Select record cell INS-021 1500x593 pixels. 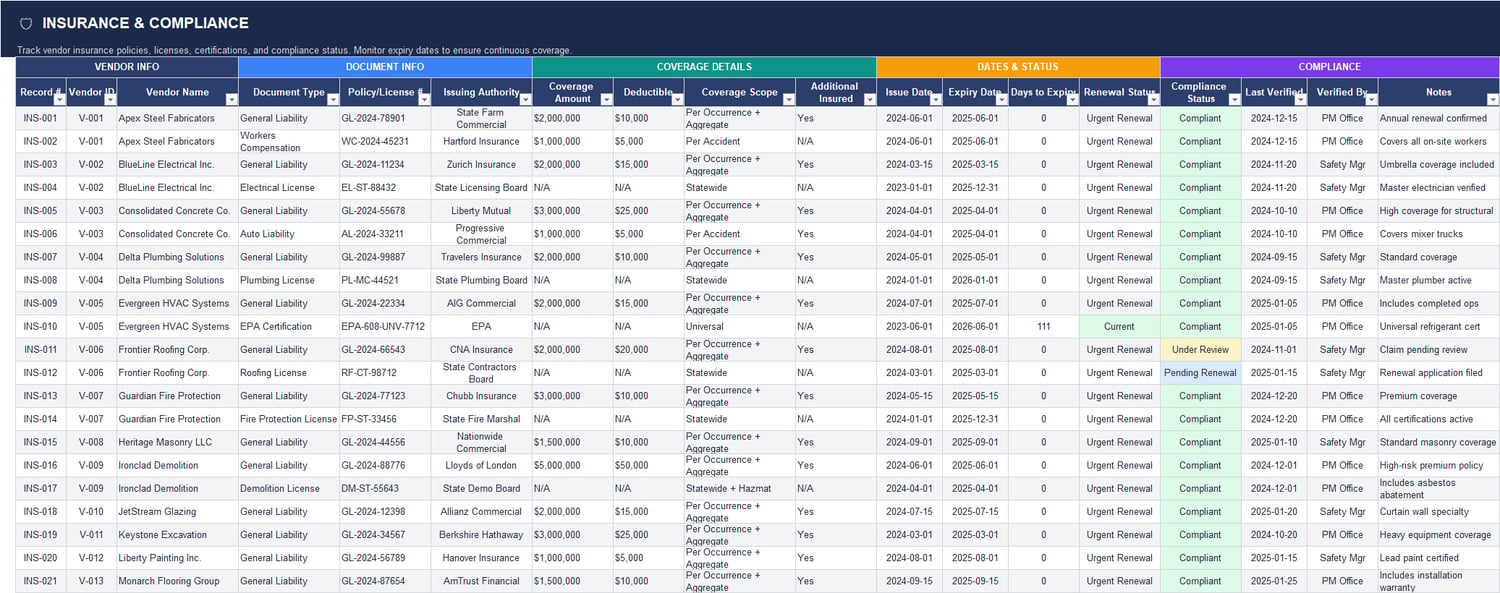coord(41,581)
